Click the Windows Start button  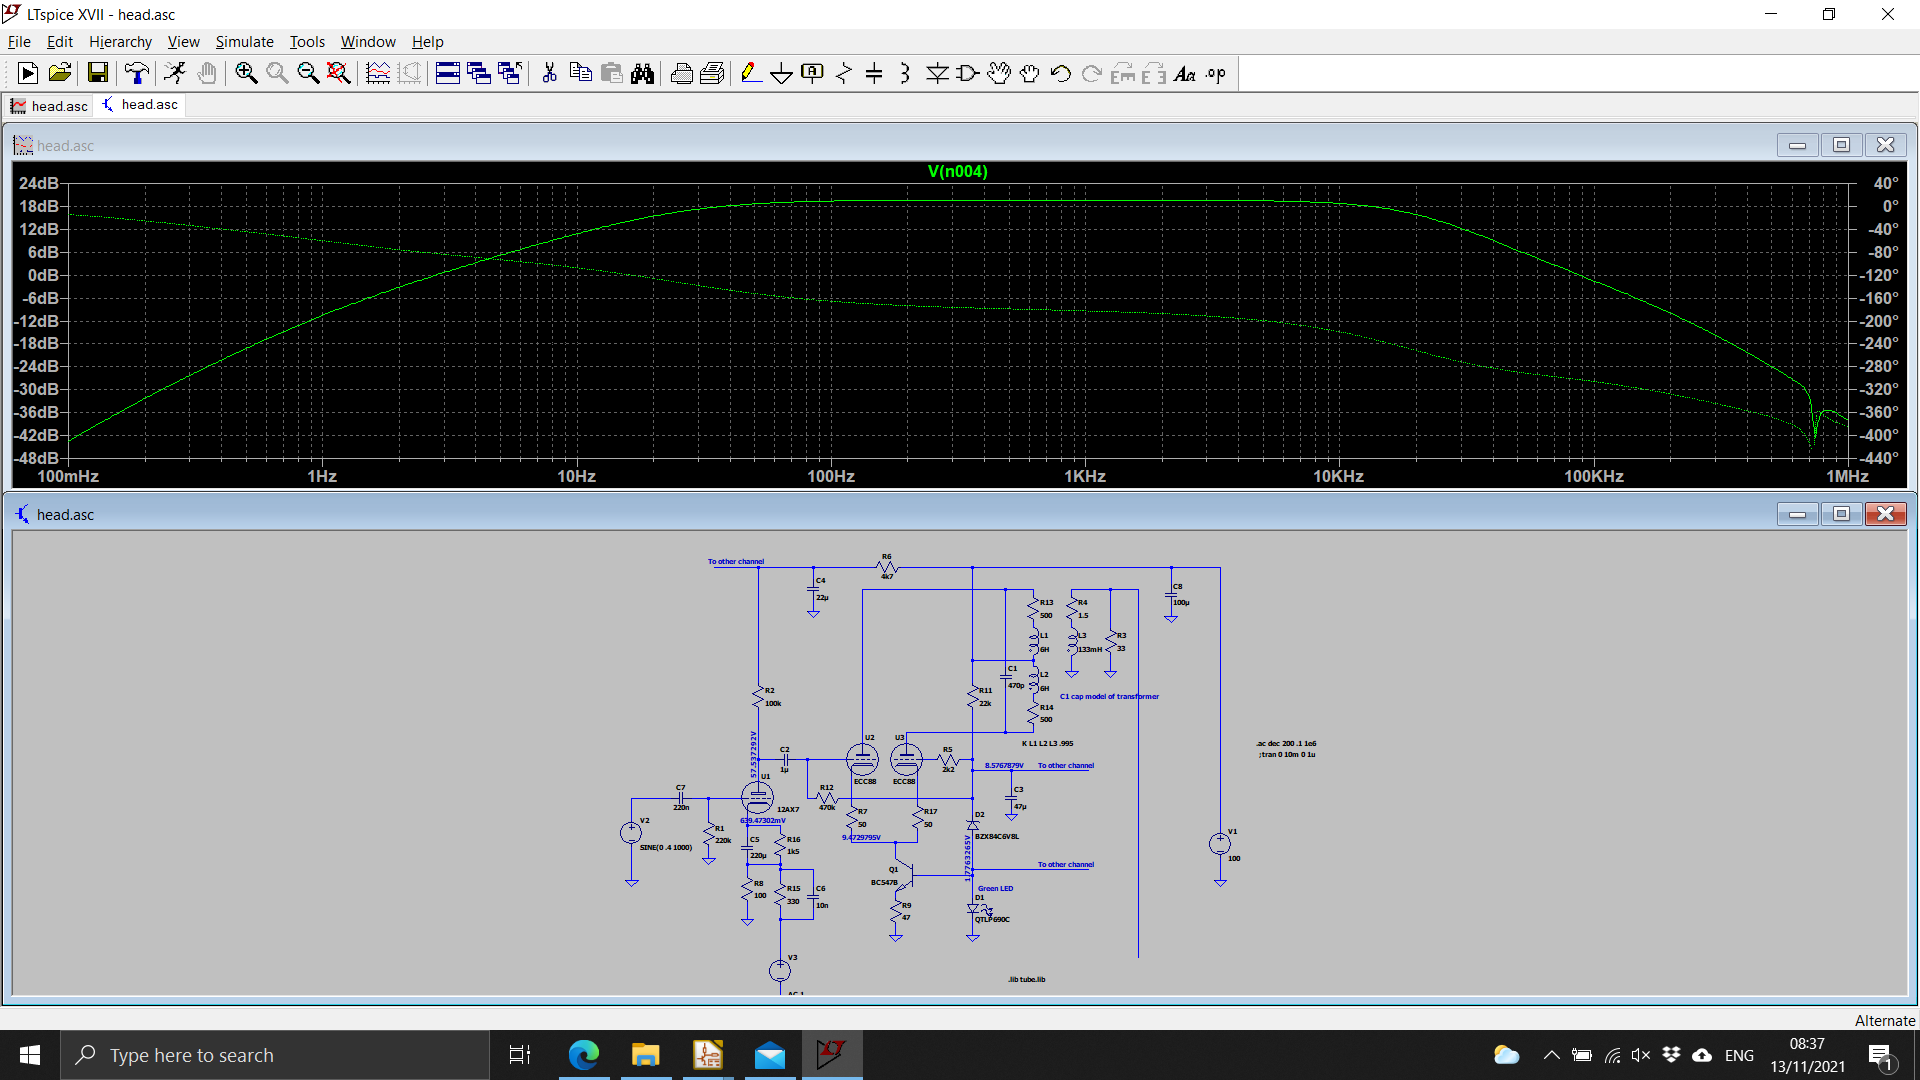30,1055
